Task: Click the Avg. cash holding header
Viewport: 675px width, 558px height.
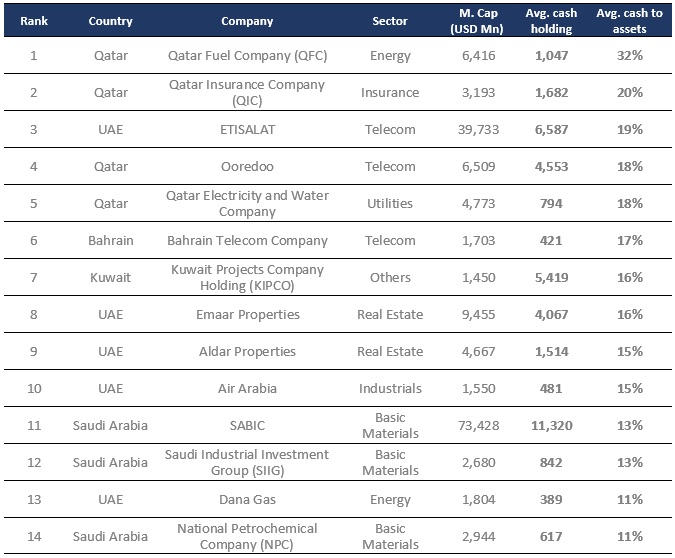Action: click(x=551, y=21)
